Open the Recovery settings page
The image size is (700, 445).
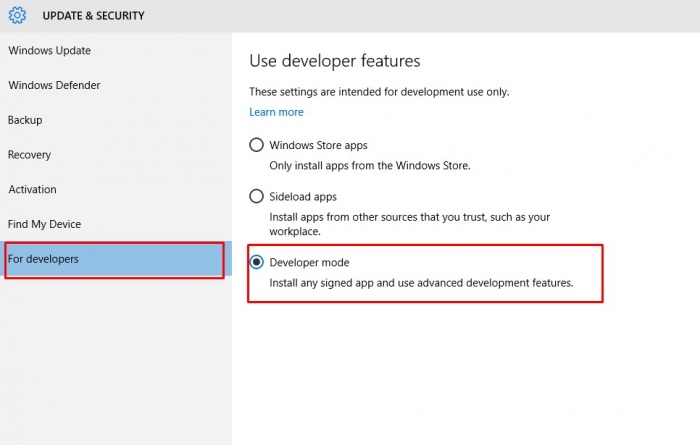click(x=29, y=155)
